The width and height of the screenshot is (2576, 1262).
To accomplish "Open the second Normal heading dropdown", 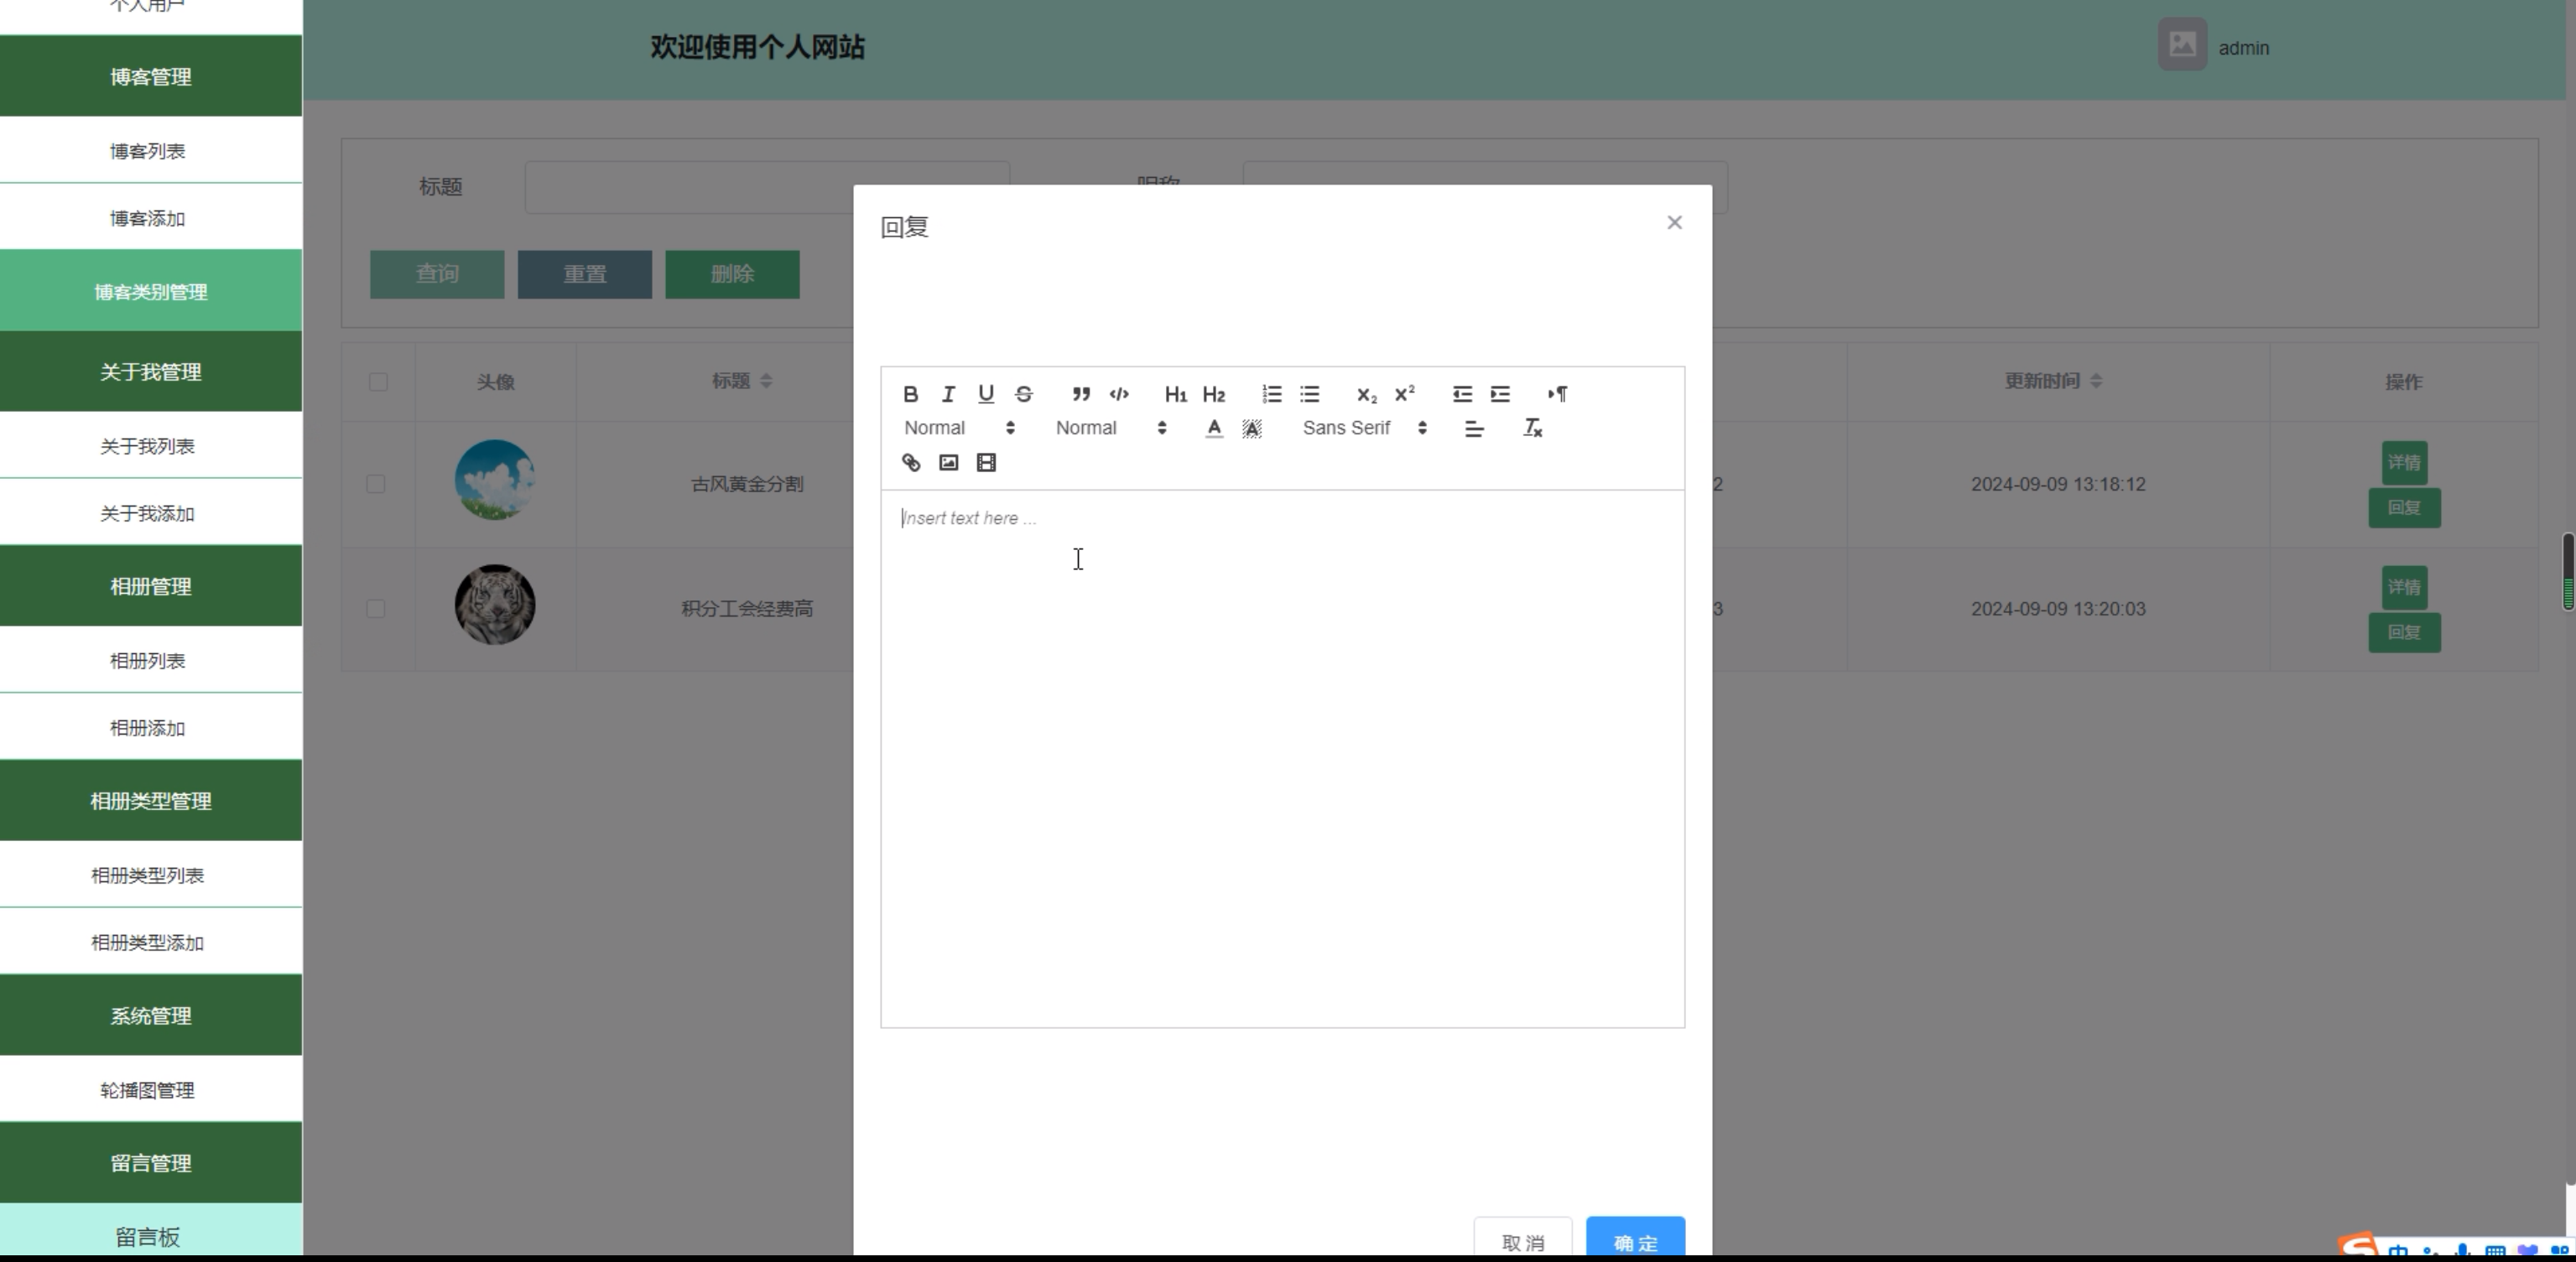I will coord(1110,428).
